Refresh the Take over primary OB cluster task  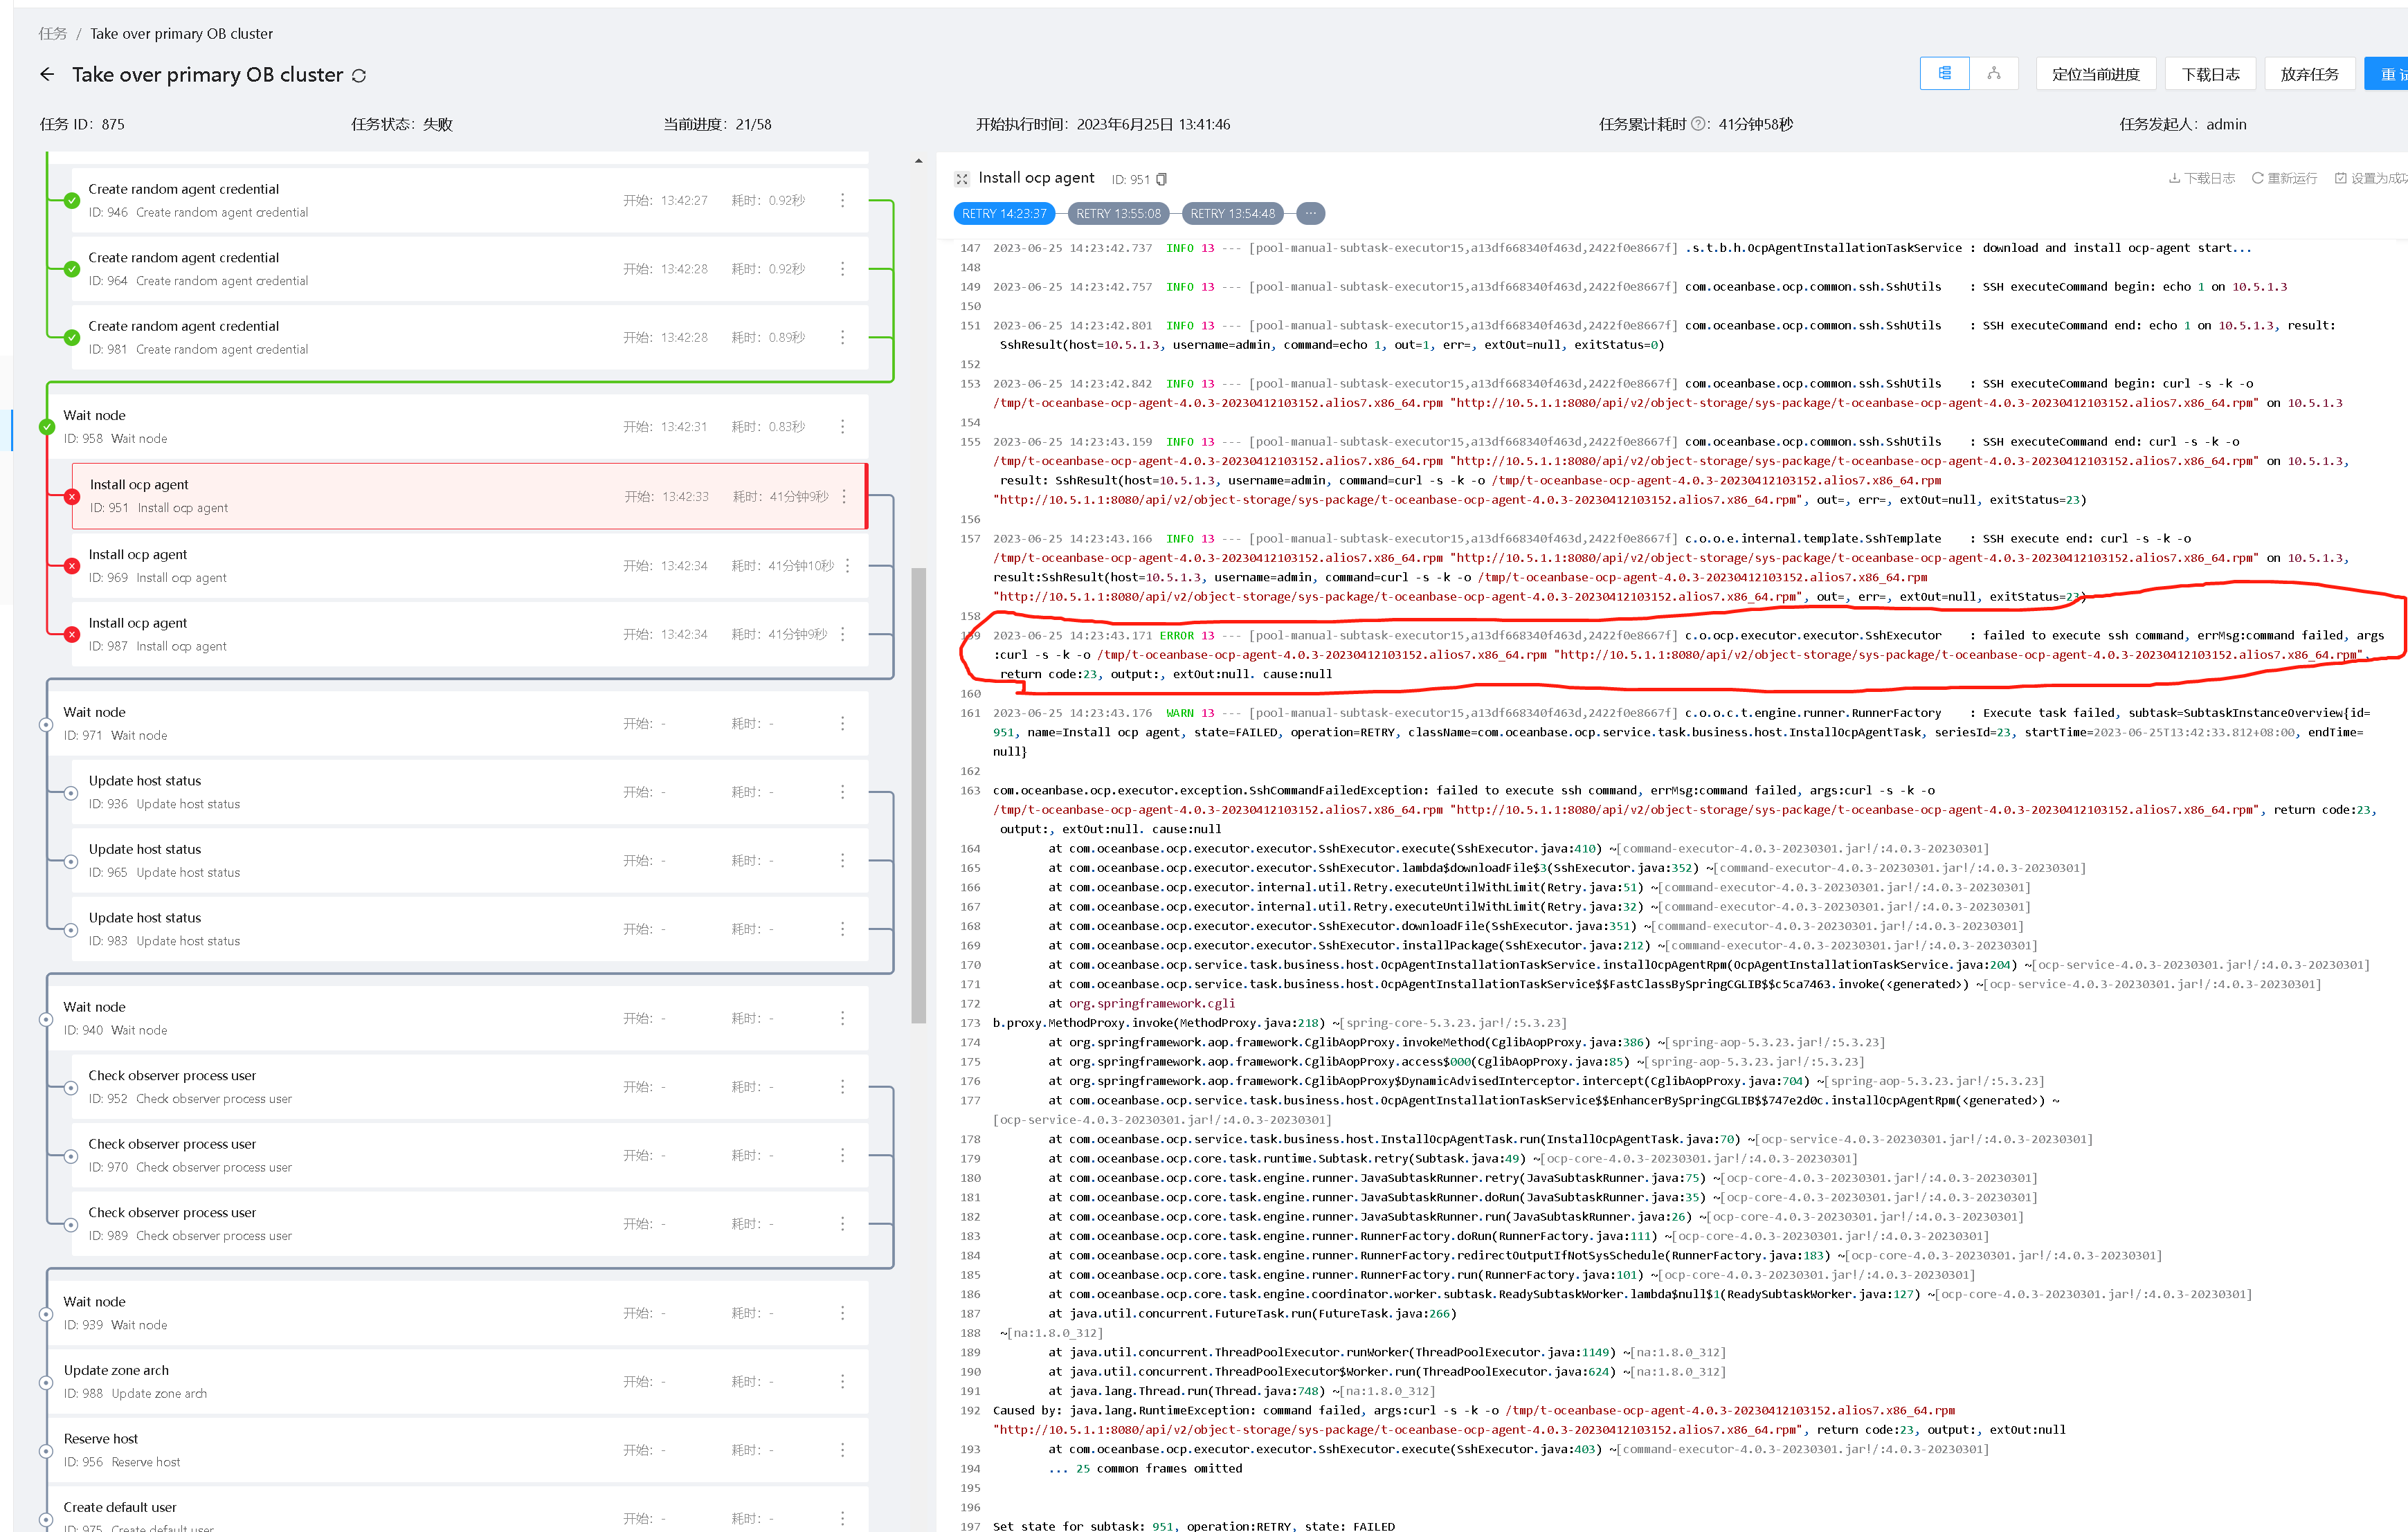(x=359, y=76)
